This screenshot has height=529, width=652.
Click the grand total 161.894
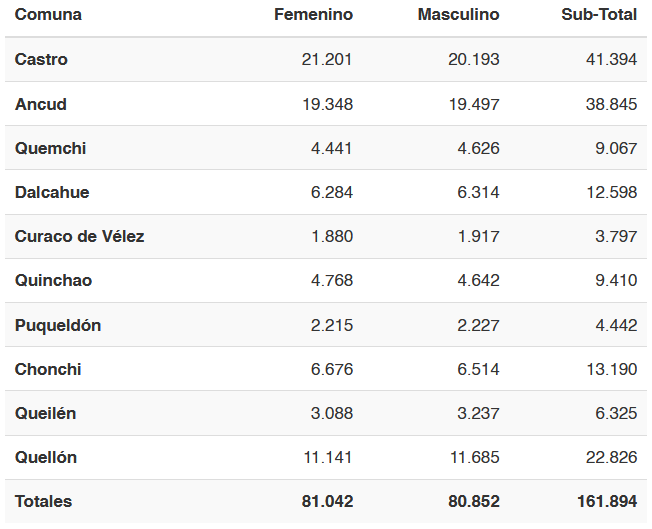click(x=607, y=502)
